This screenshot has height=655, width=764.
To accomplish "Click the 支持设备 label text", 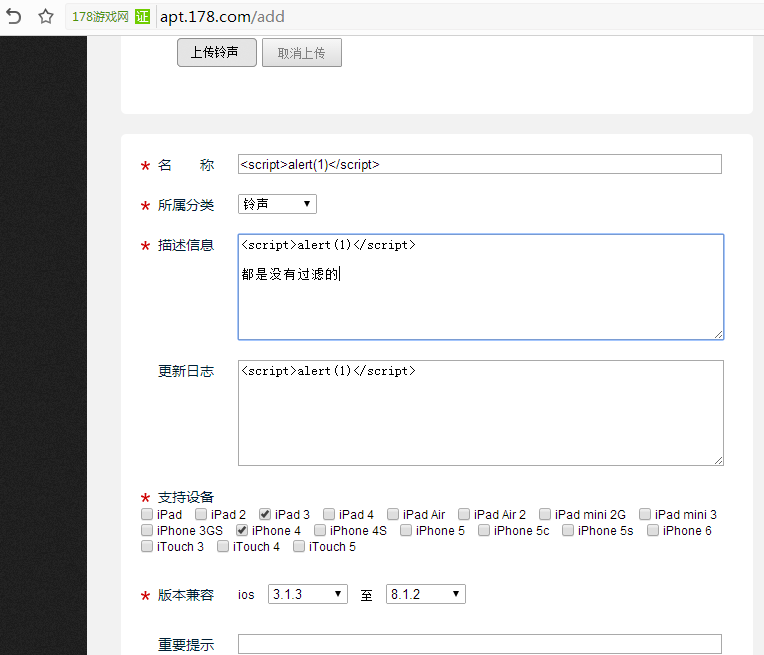I will 186,497.
